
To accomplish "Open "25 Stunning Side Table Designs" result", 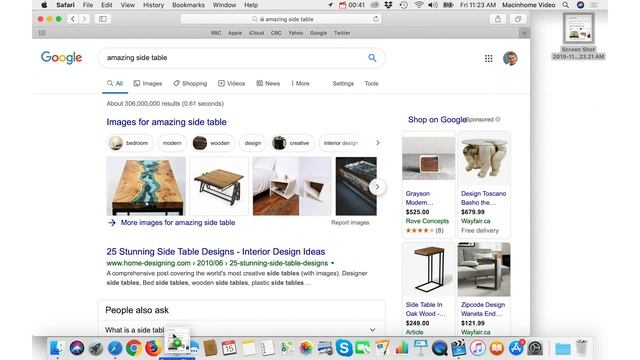I will (216, 252).
